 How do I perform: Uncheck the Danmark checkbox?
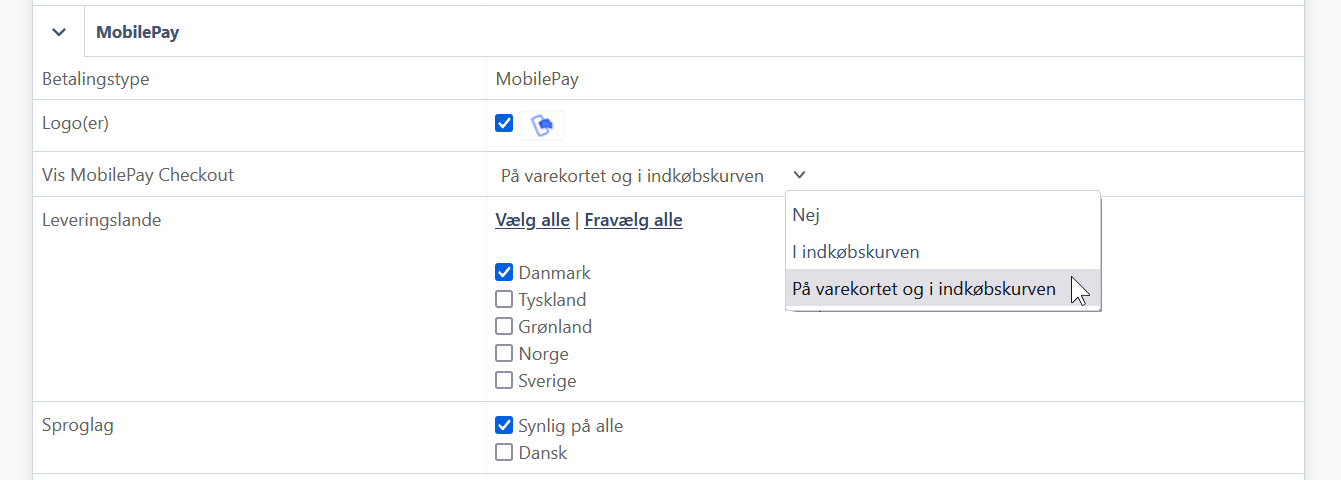pos(504,272)
